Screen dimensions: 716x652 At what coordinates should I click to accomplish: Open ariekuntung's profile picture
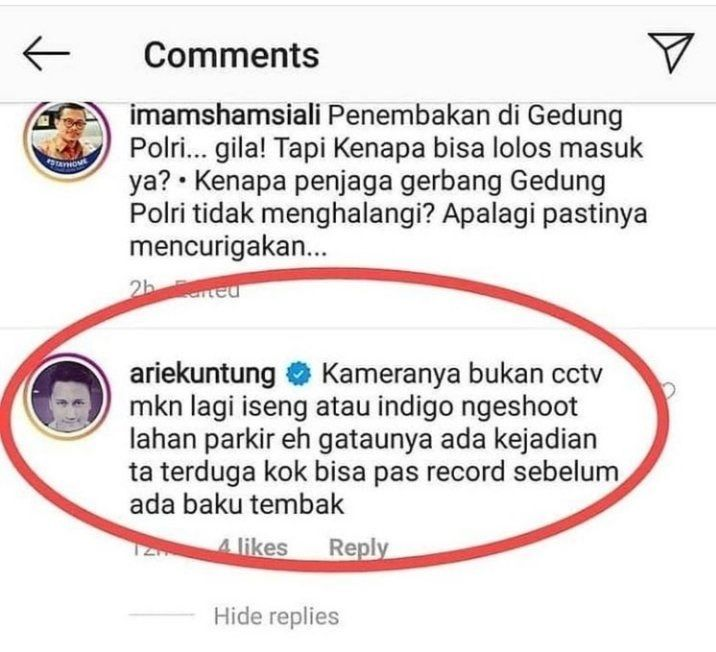67,396
